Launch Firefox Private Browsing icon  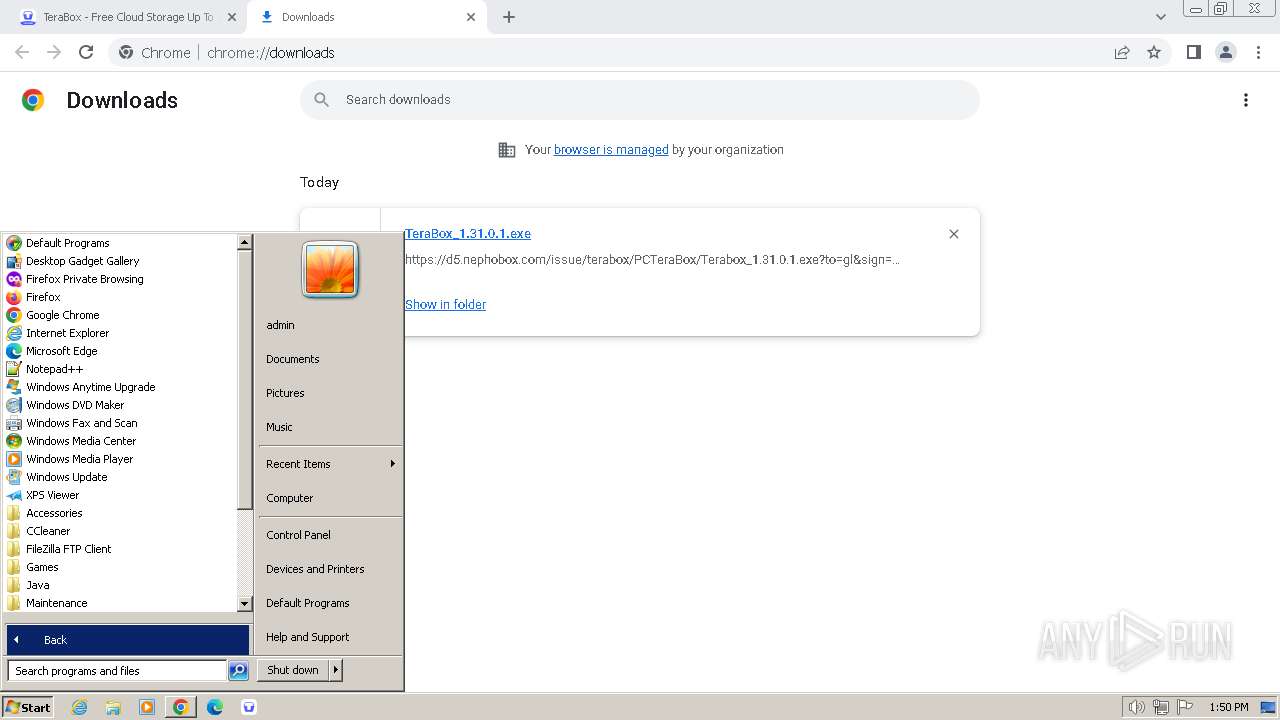pos(14,279)
